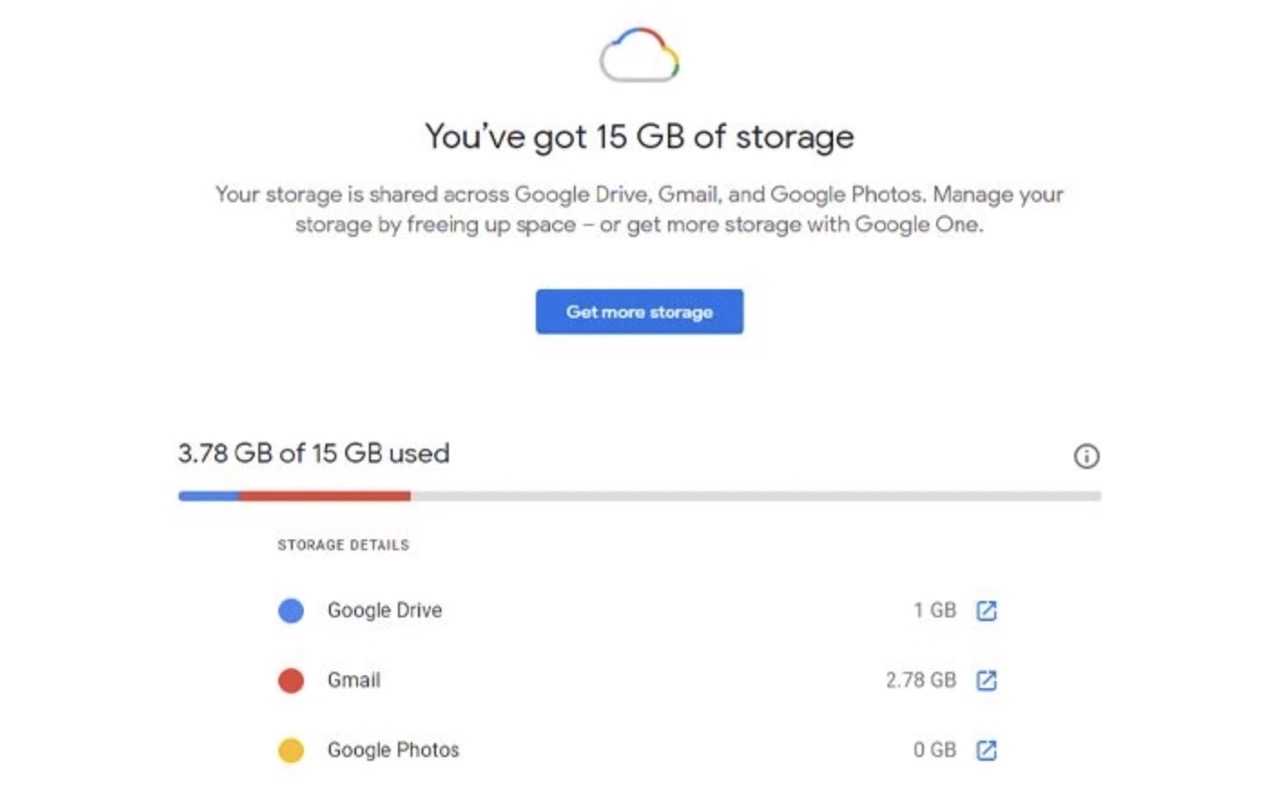Open Google Drive via its external link icon
The height and width of the screenshot is (787, 1280).
click(986, 610)
